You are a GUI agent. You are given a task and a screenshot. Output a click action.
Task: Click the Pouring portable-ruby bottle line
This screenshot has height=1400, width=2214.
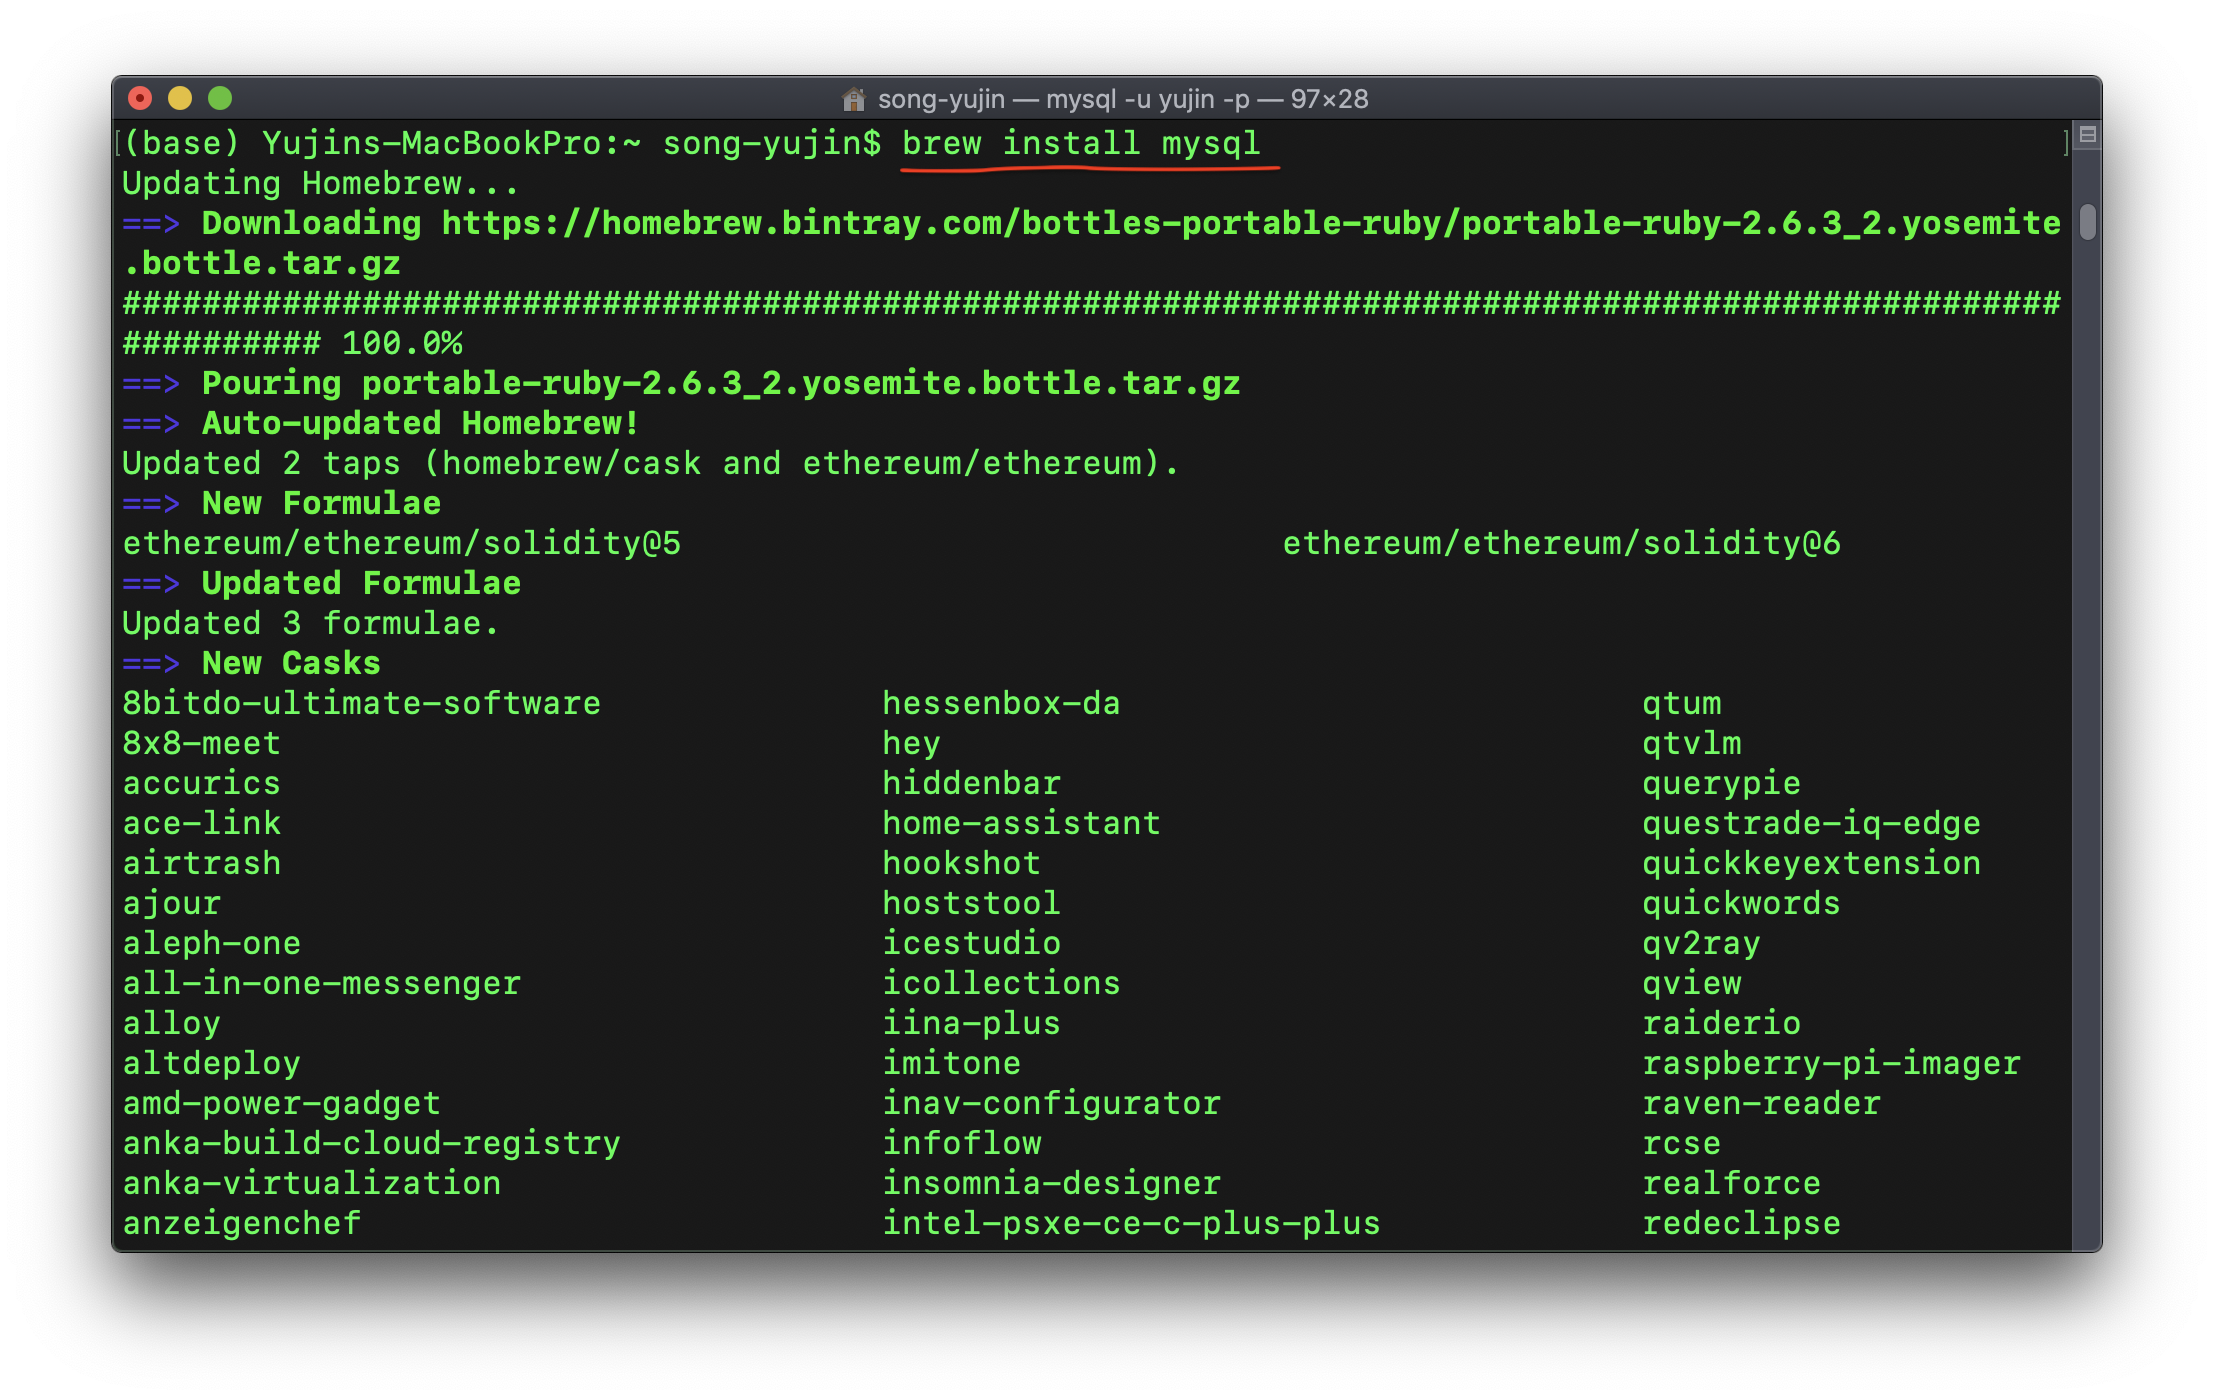tap(720, 384)
